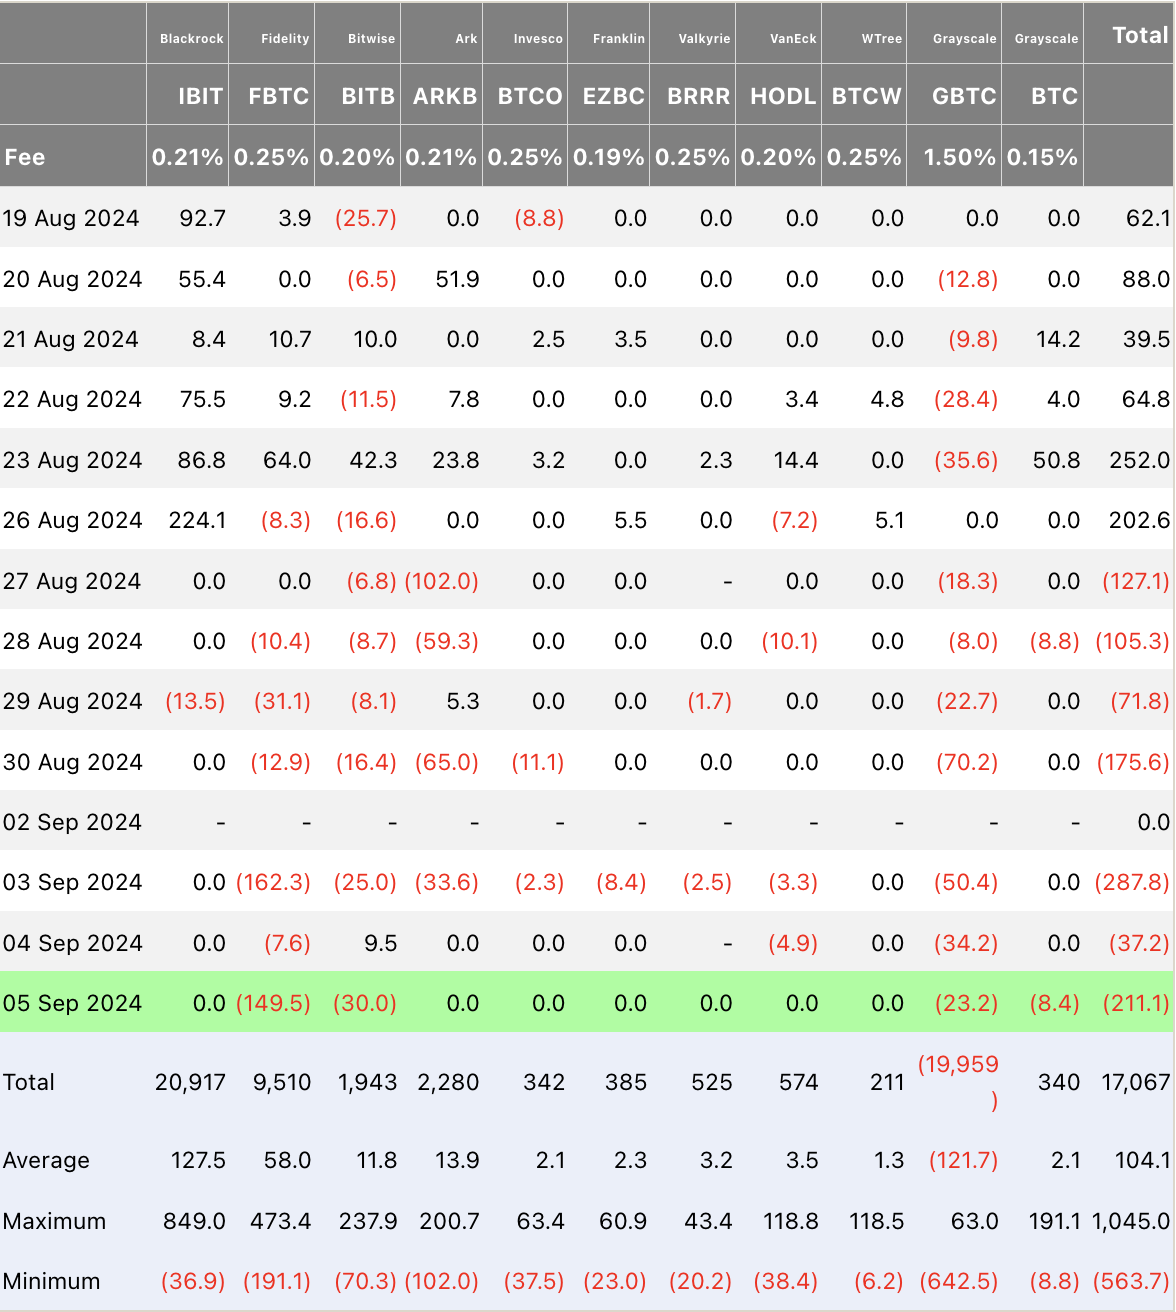
Task: Select the Franklin issuer header label
Action: point(619,39)
